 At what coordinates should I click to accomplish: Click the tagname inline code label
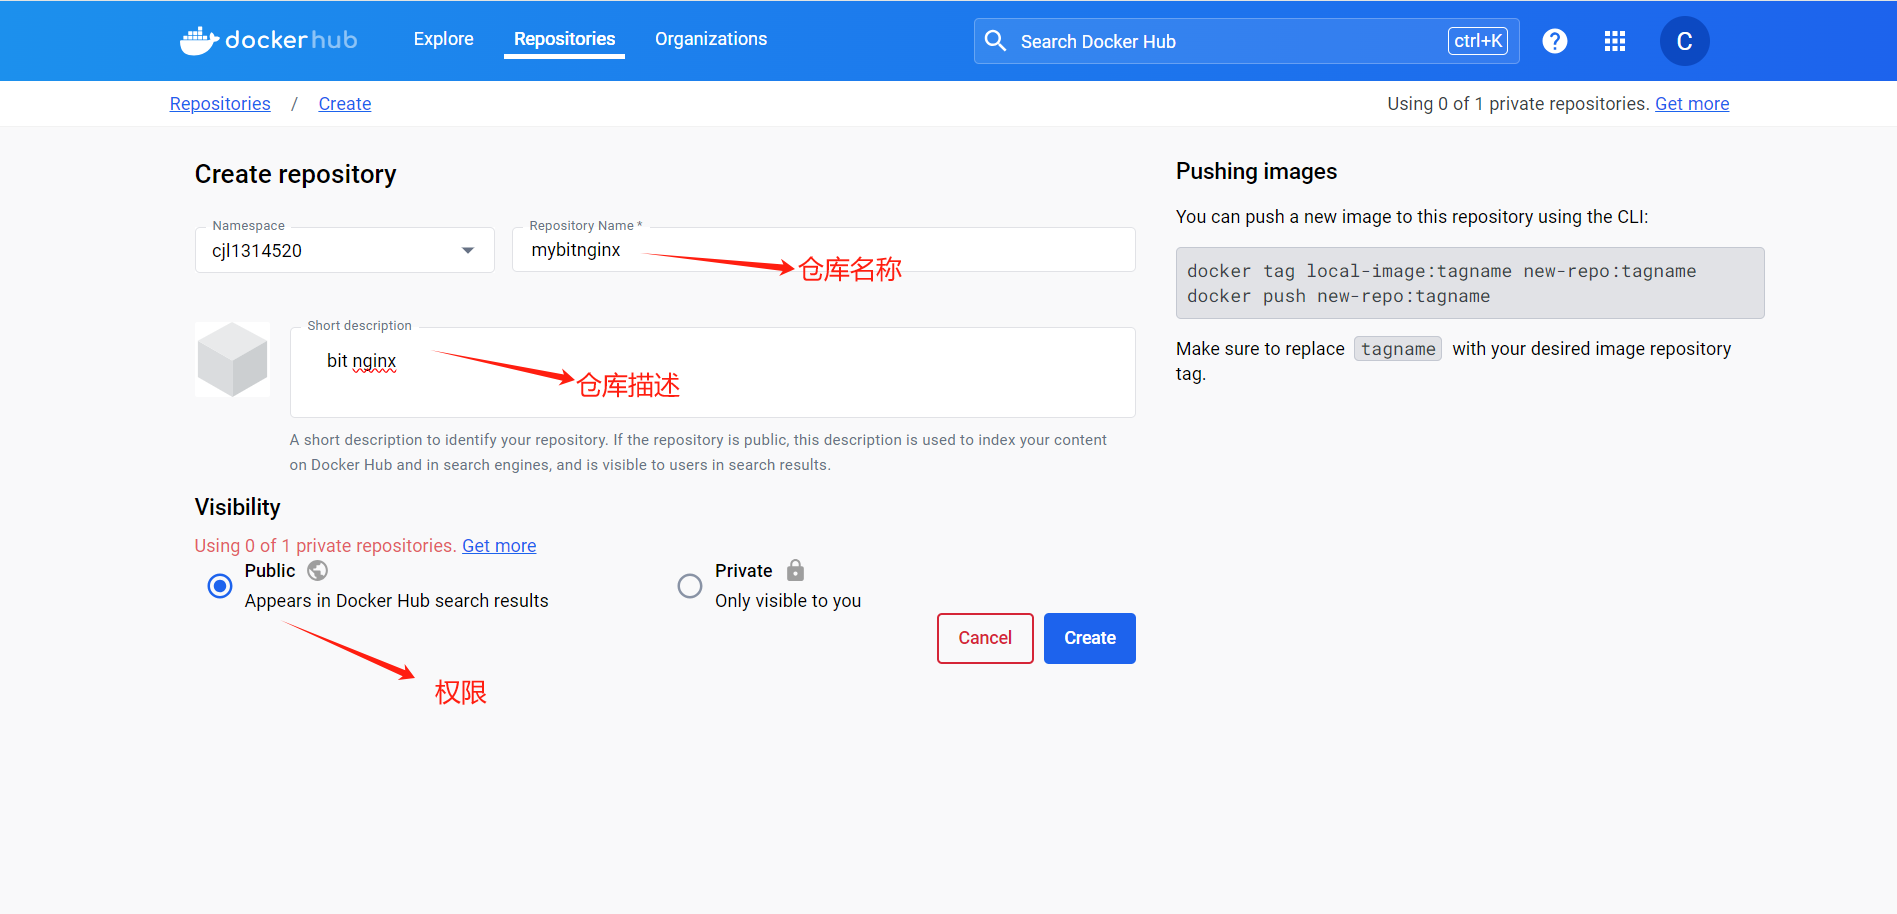pyautogui.click(x=1398, y=349)
